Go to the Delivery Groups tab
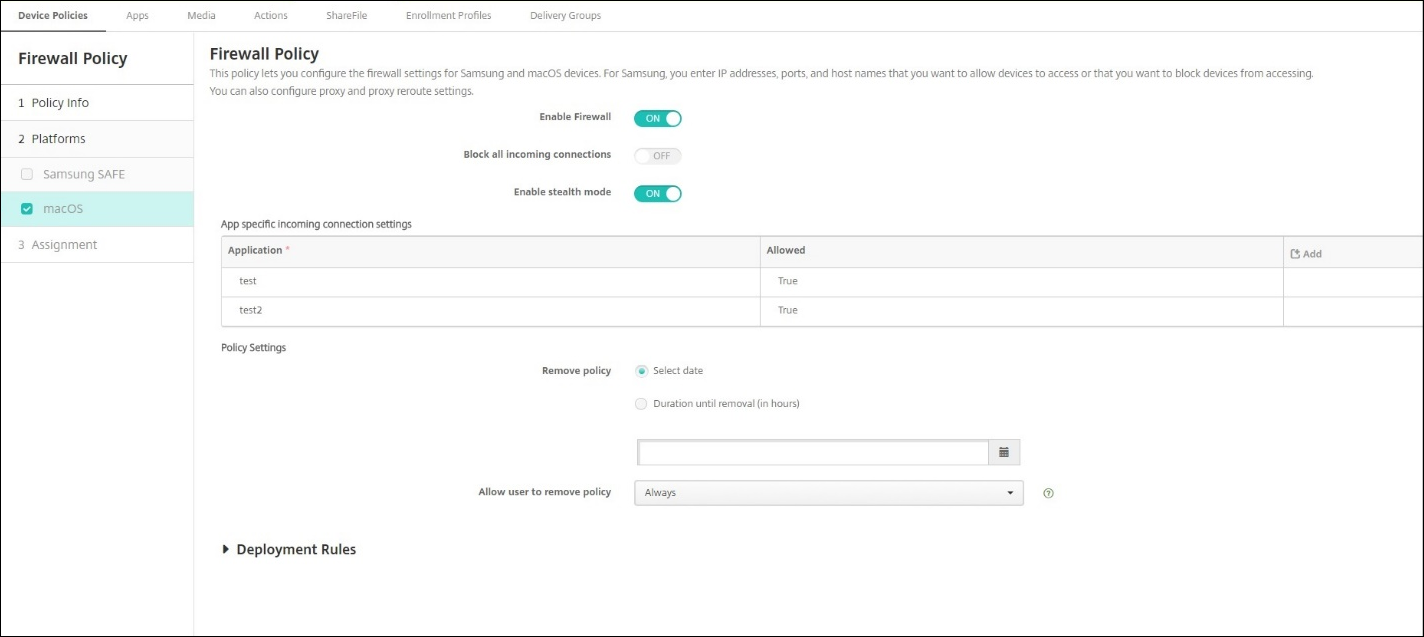This screenshot has width=1424, height=637. [x=565, y=16]
